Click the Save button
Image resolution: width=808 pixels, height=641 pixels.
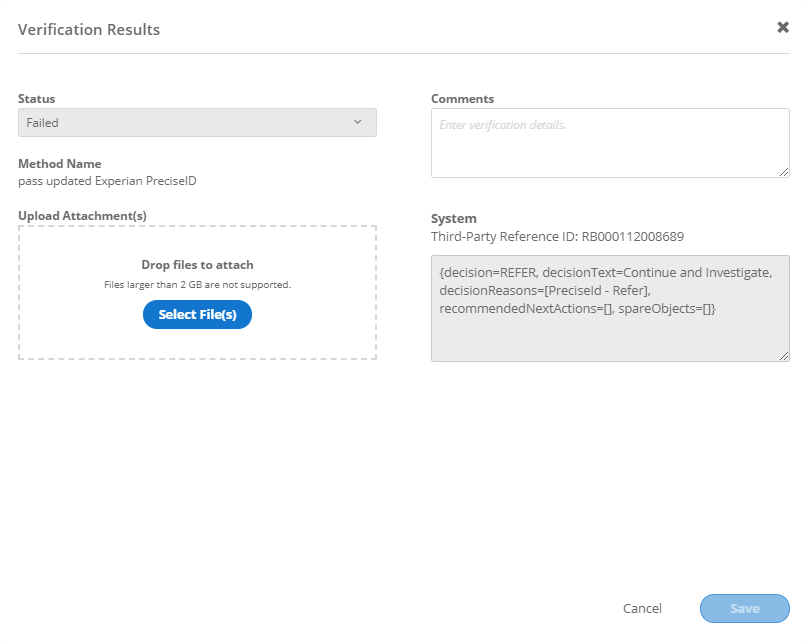pyautogui.click(x=744, y=608)
